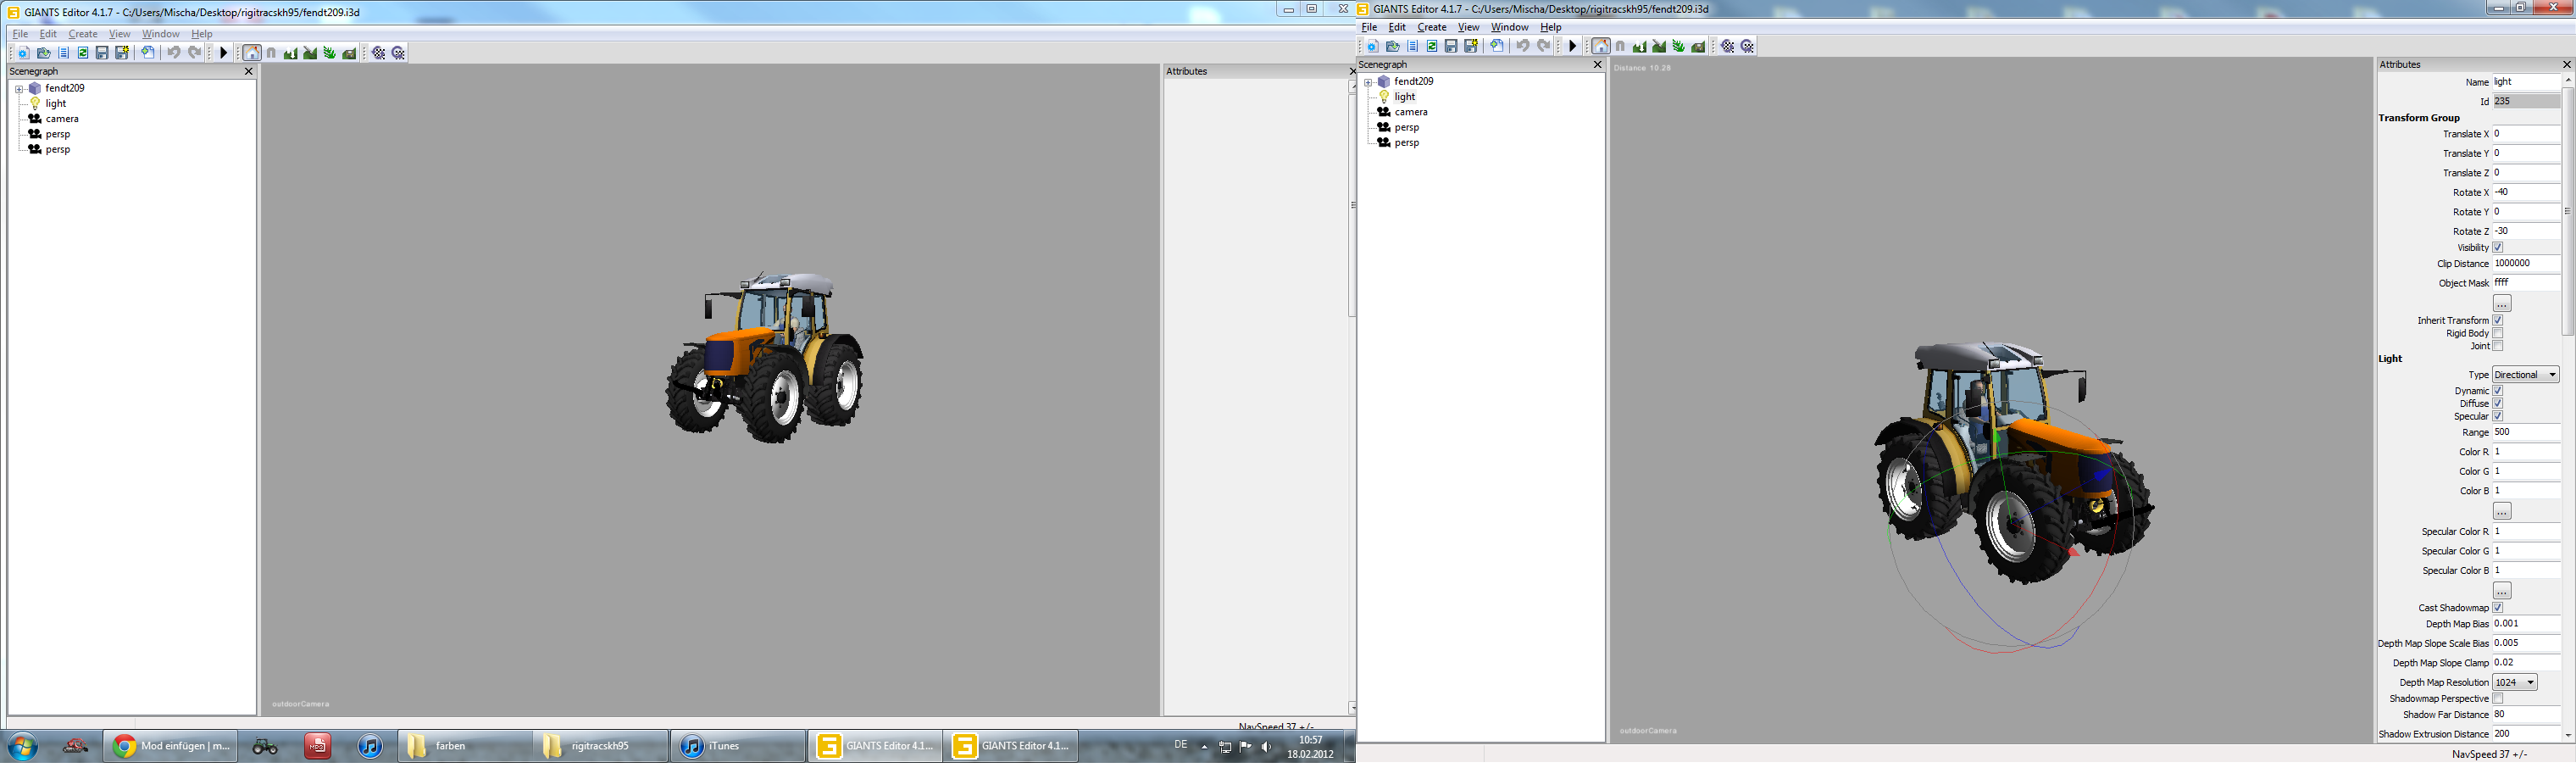Uncheck the Visibility checkbox
The image size is (2576, 768).
pos(2498,248)
